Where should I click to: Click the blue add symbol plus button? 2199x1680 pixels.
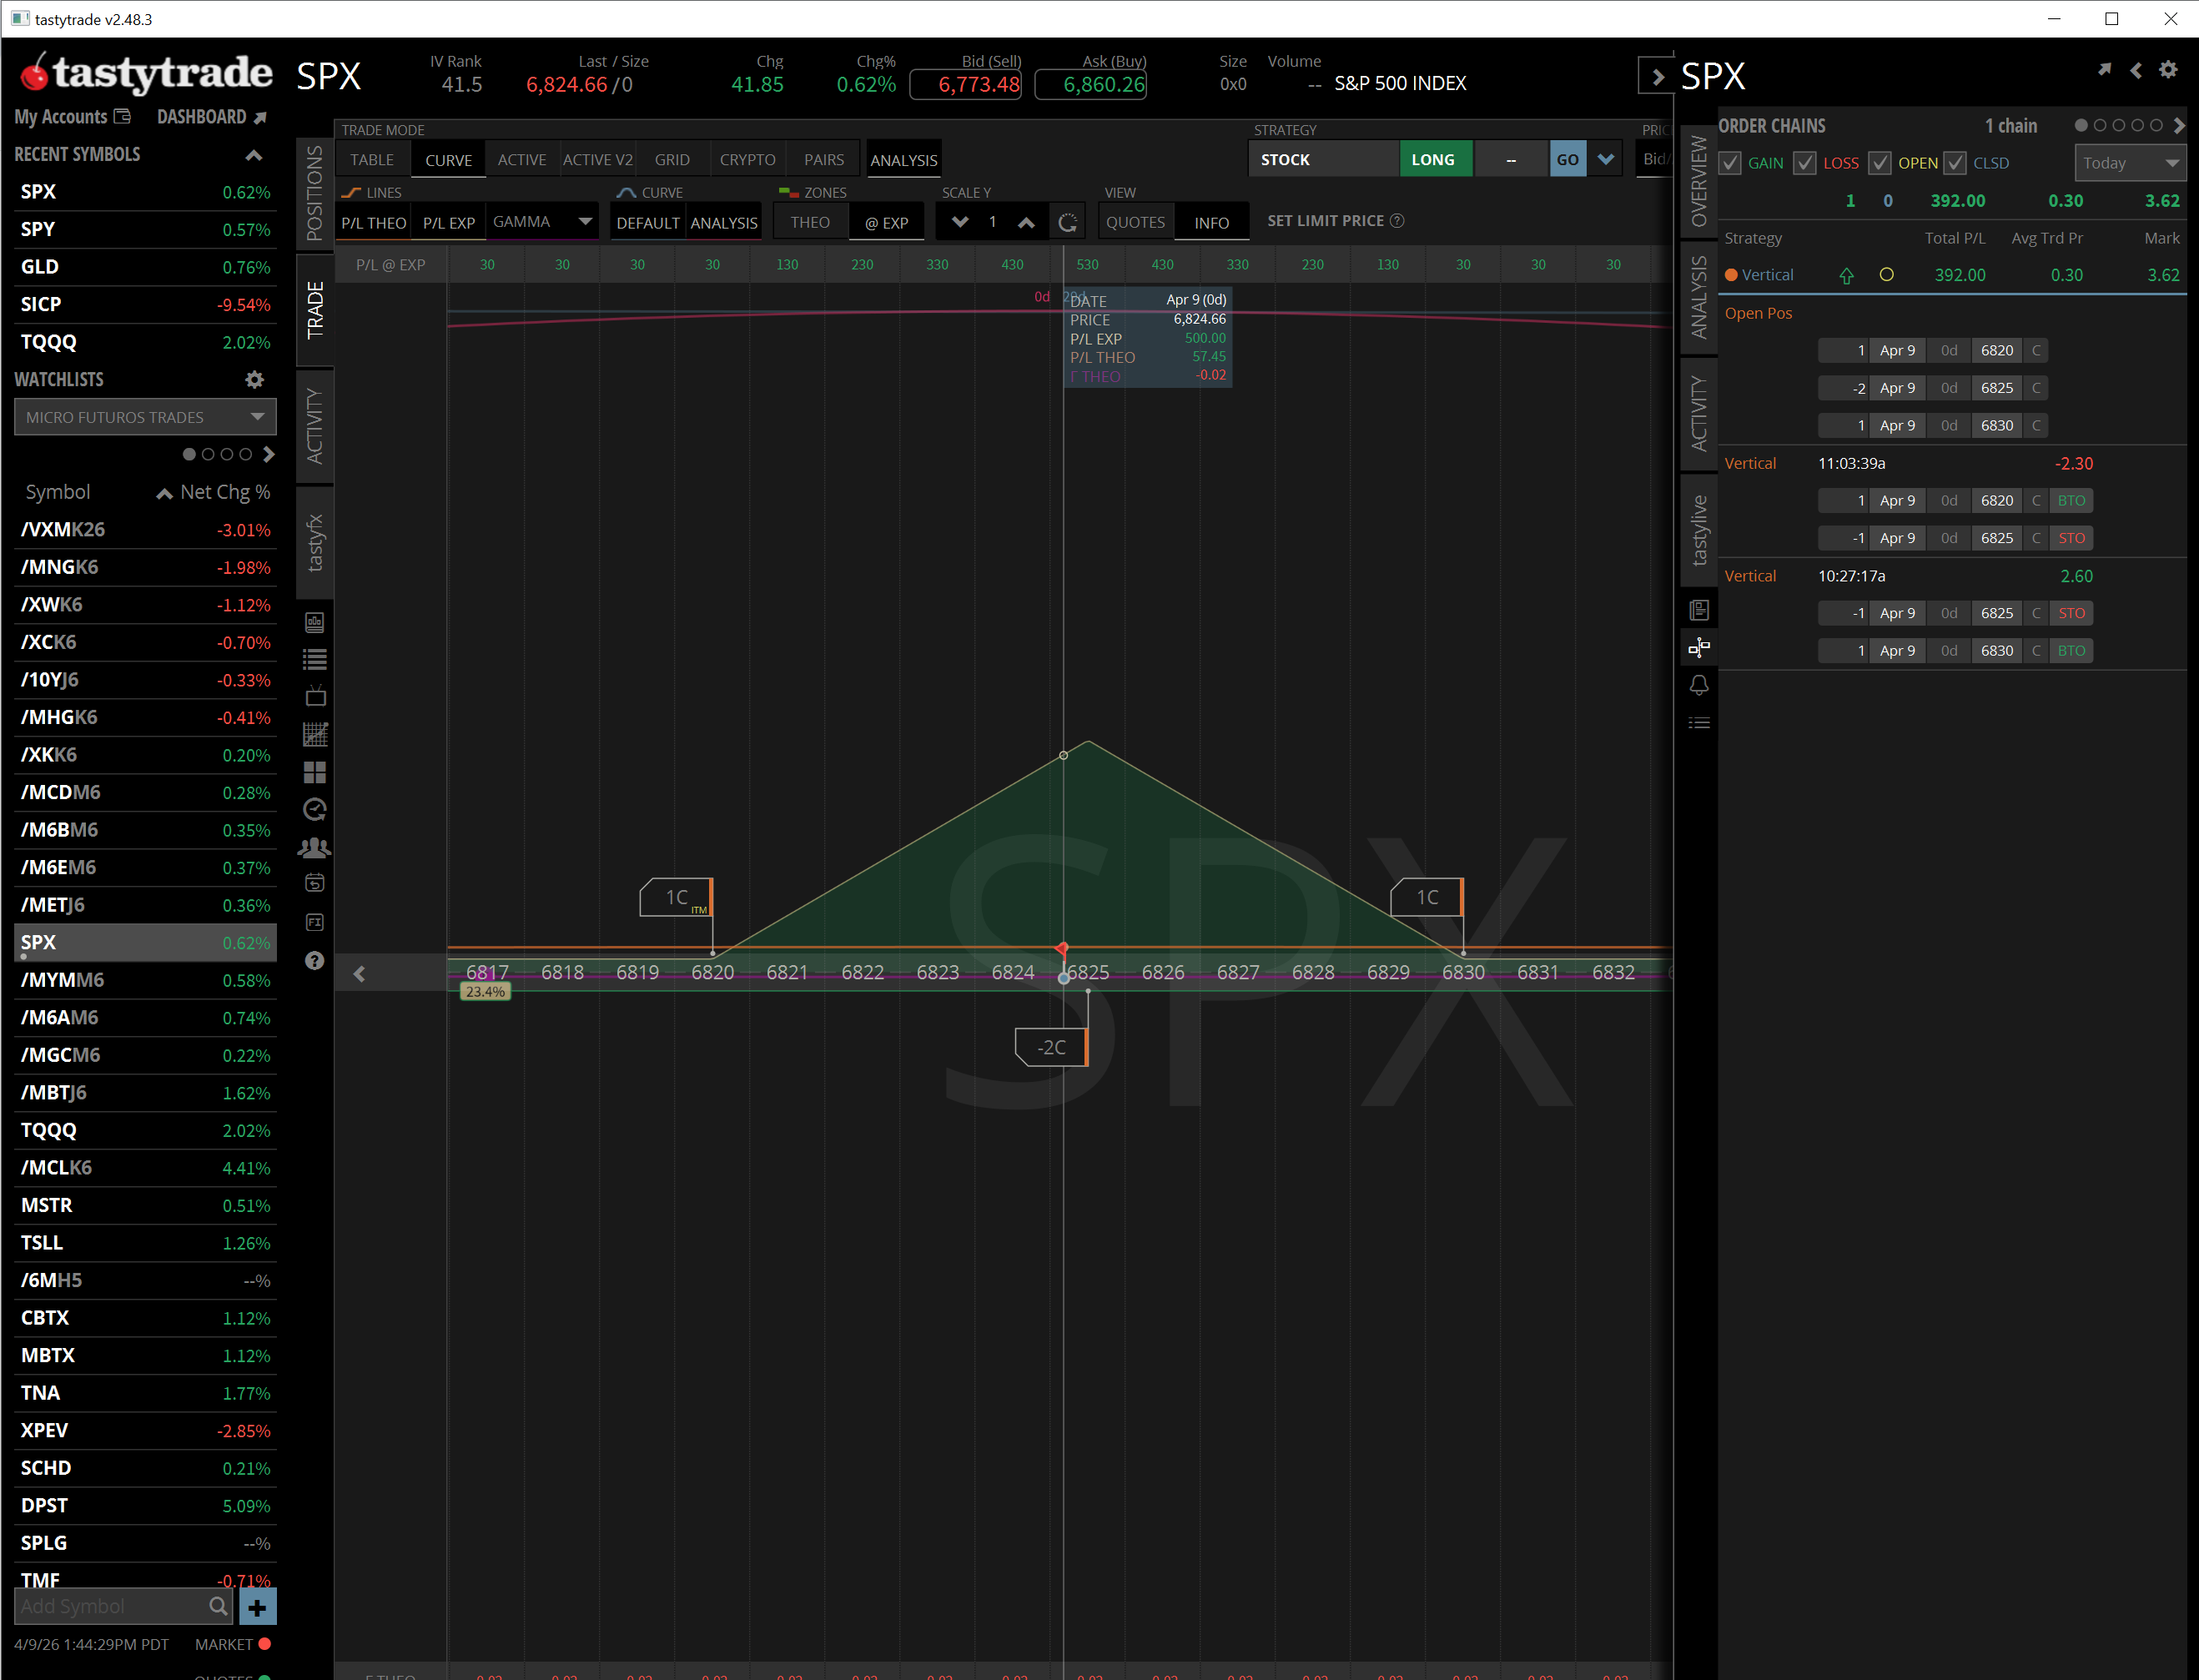[257, 1607]
